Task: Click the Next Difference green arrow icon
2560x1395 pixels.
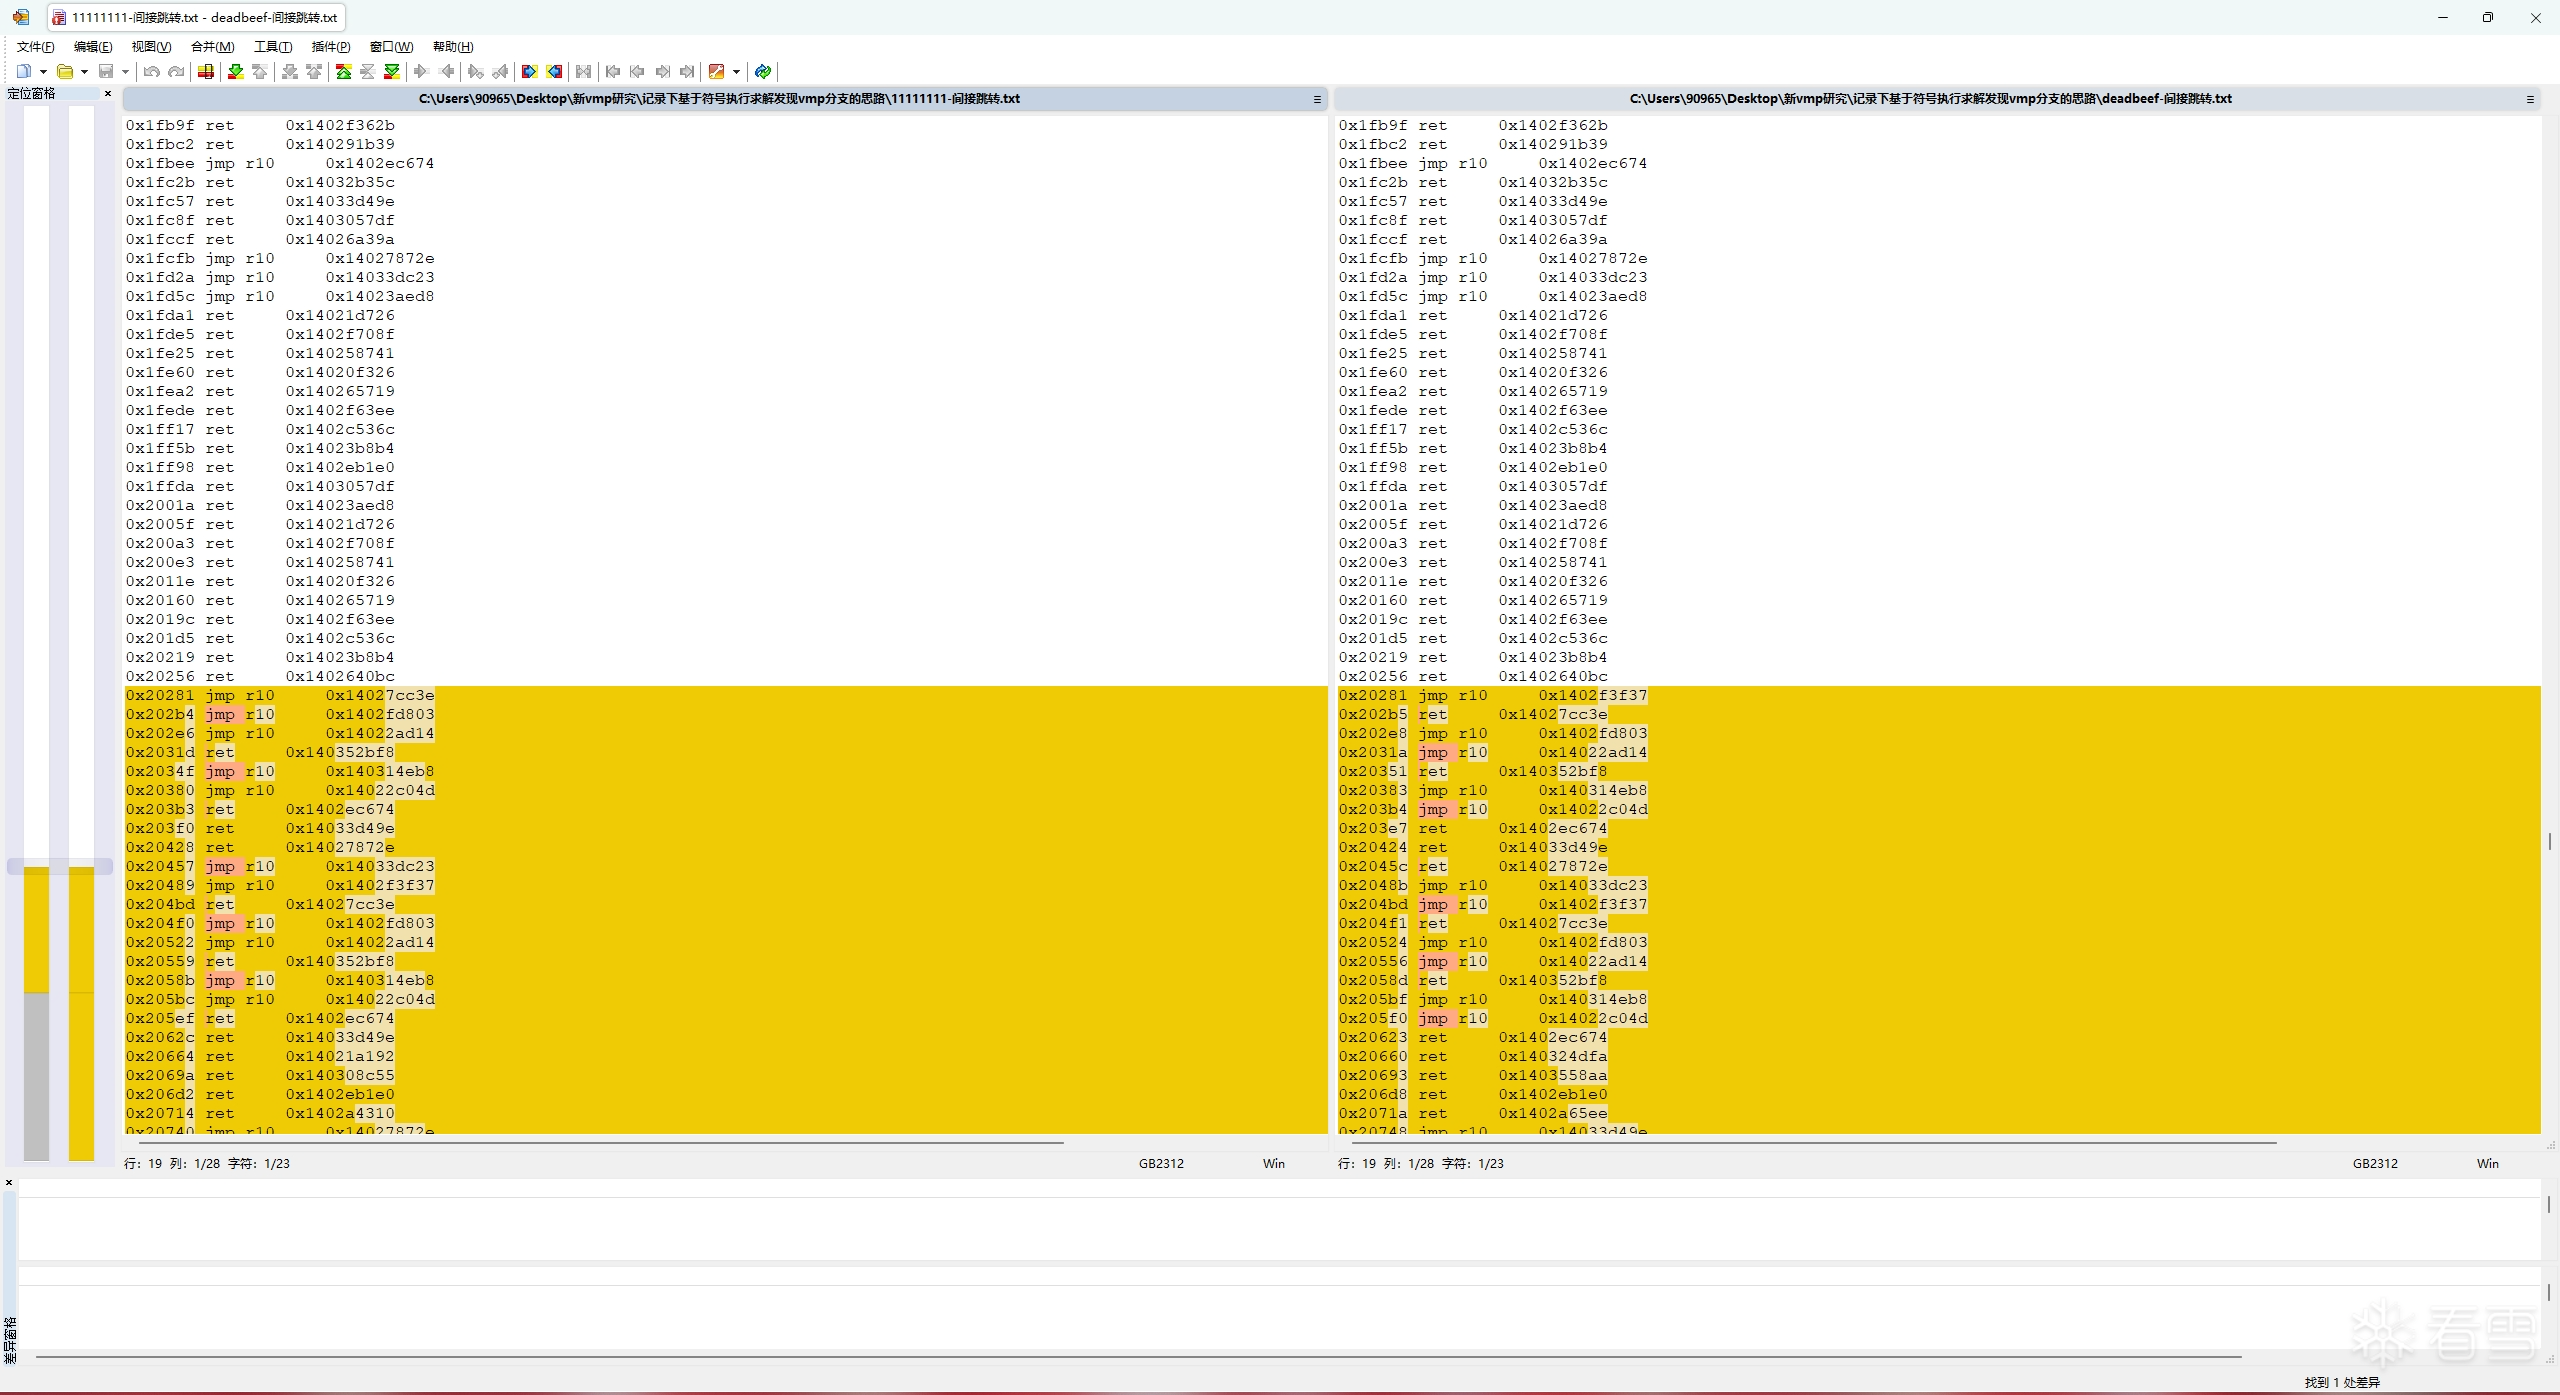Action: 236,71
